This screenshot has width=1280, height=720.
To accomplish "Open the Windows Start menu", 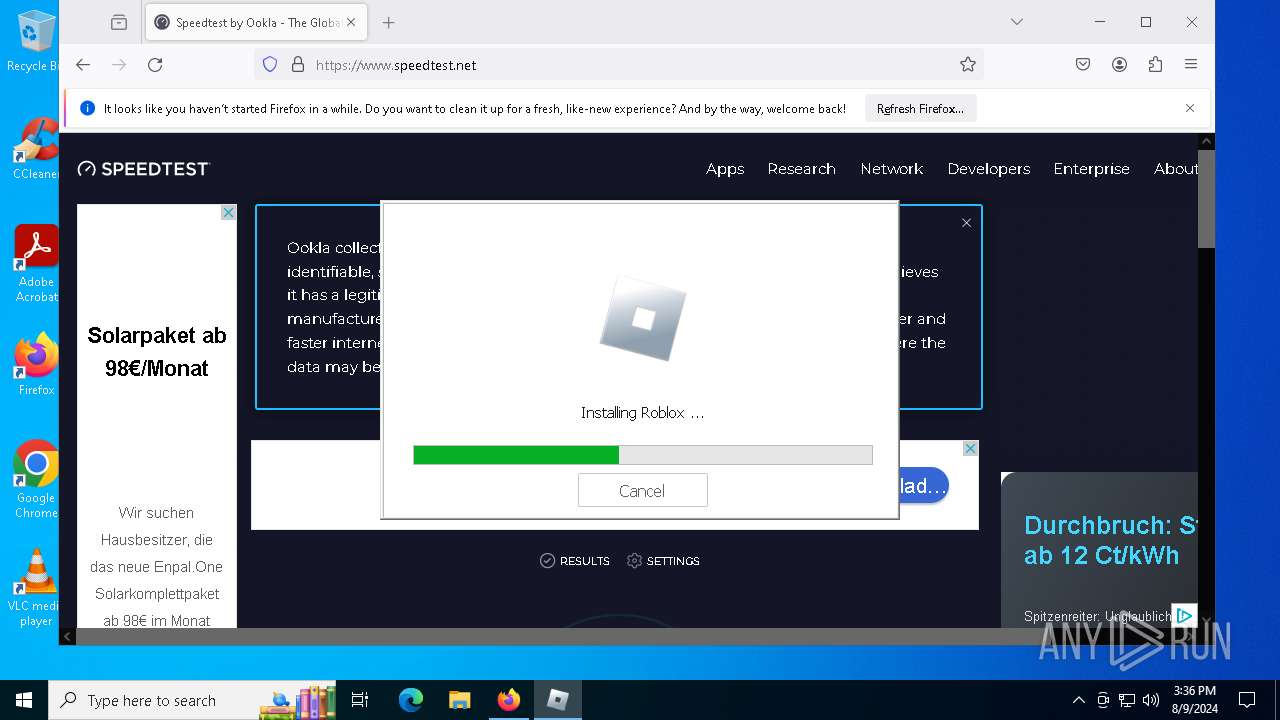I will pyautogui.click(x=24, y=700).
